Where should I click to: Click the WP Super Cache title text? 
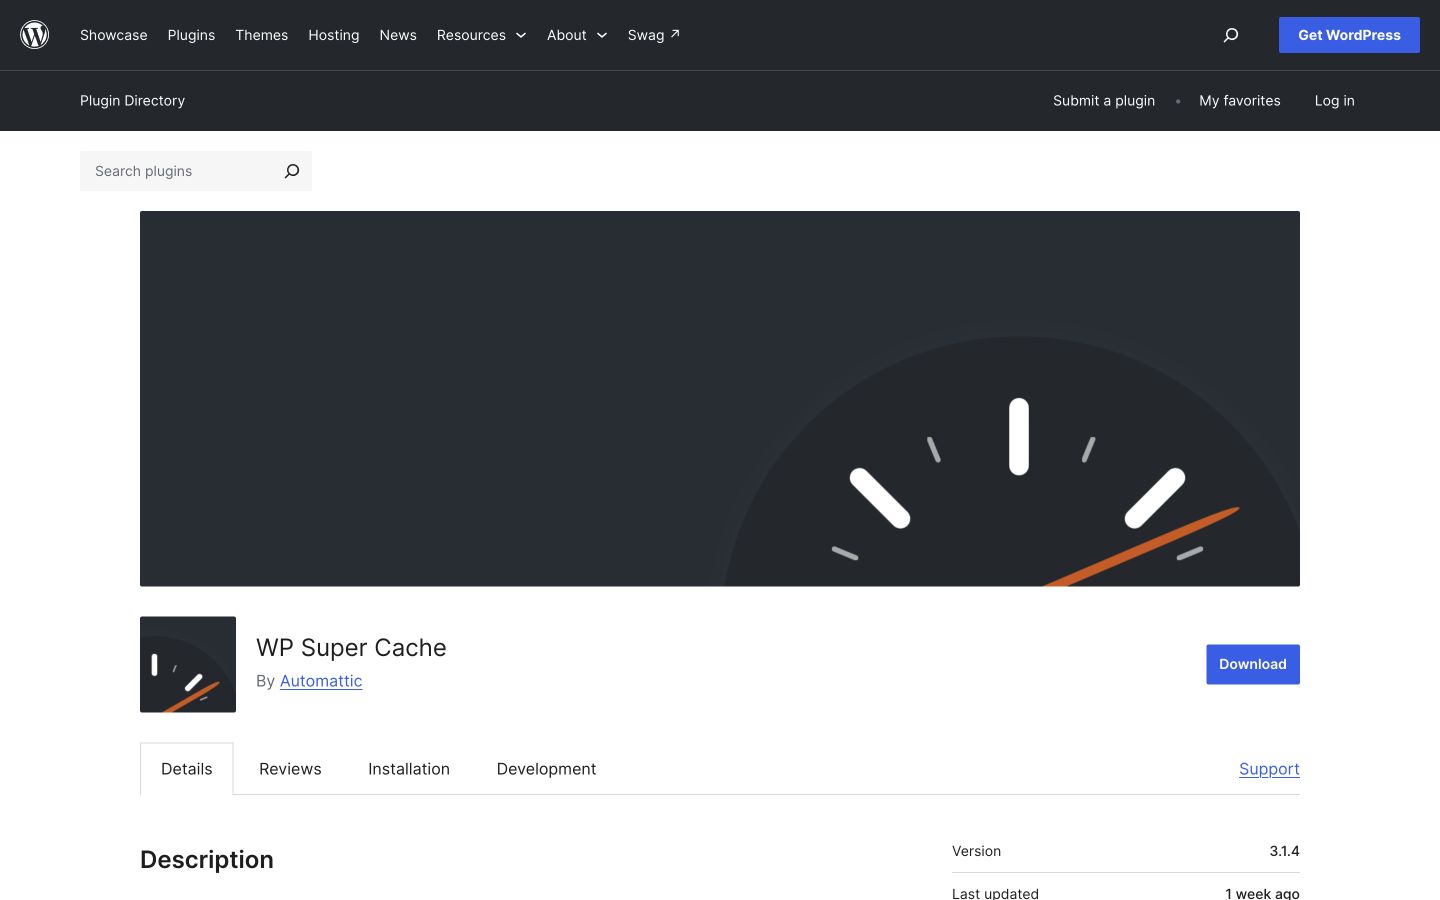[351, 648]
